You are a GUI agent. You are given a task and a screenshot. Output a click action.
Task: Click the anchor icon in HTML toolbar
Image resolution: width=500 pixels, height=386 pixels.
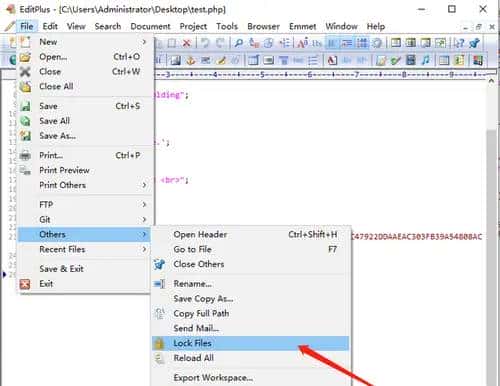click(x=191, y=60)
